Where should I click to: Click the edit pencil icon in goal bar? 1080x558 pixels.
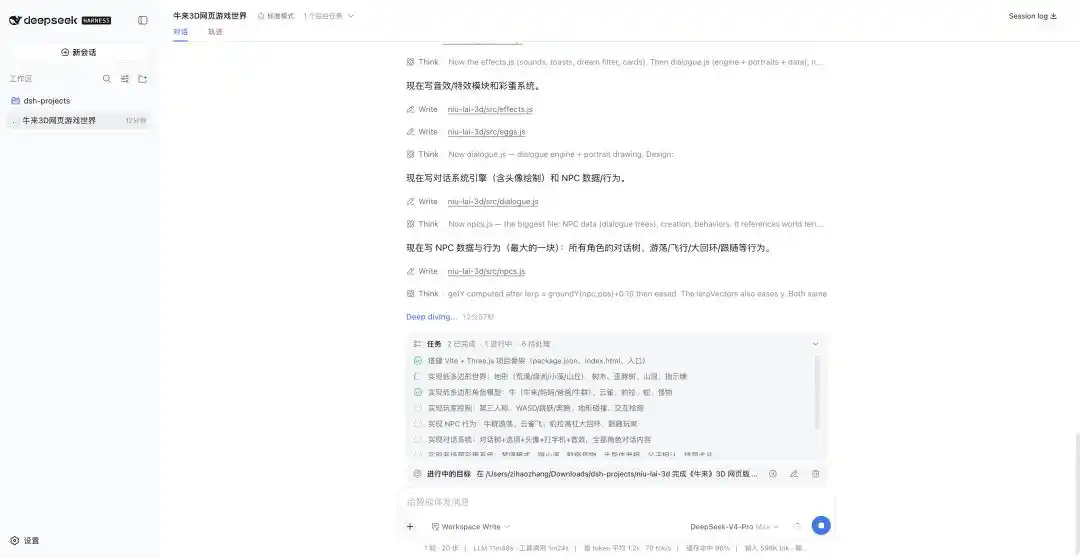794,474
